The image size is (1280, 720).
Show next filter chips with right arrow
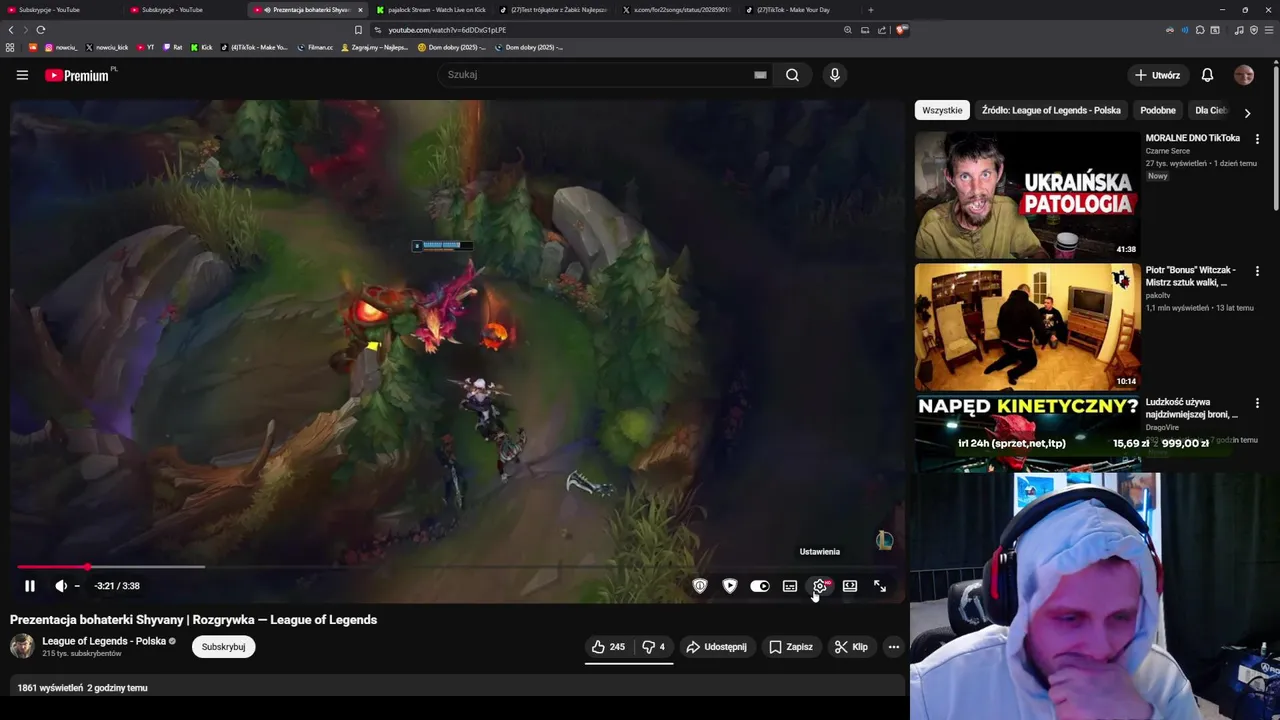pyautogui.click(x=1247, y=113)
